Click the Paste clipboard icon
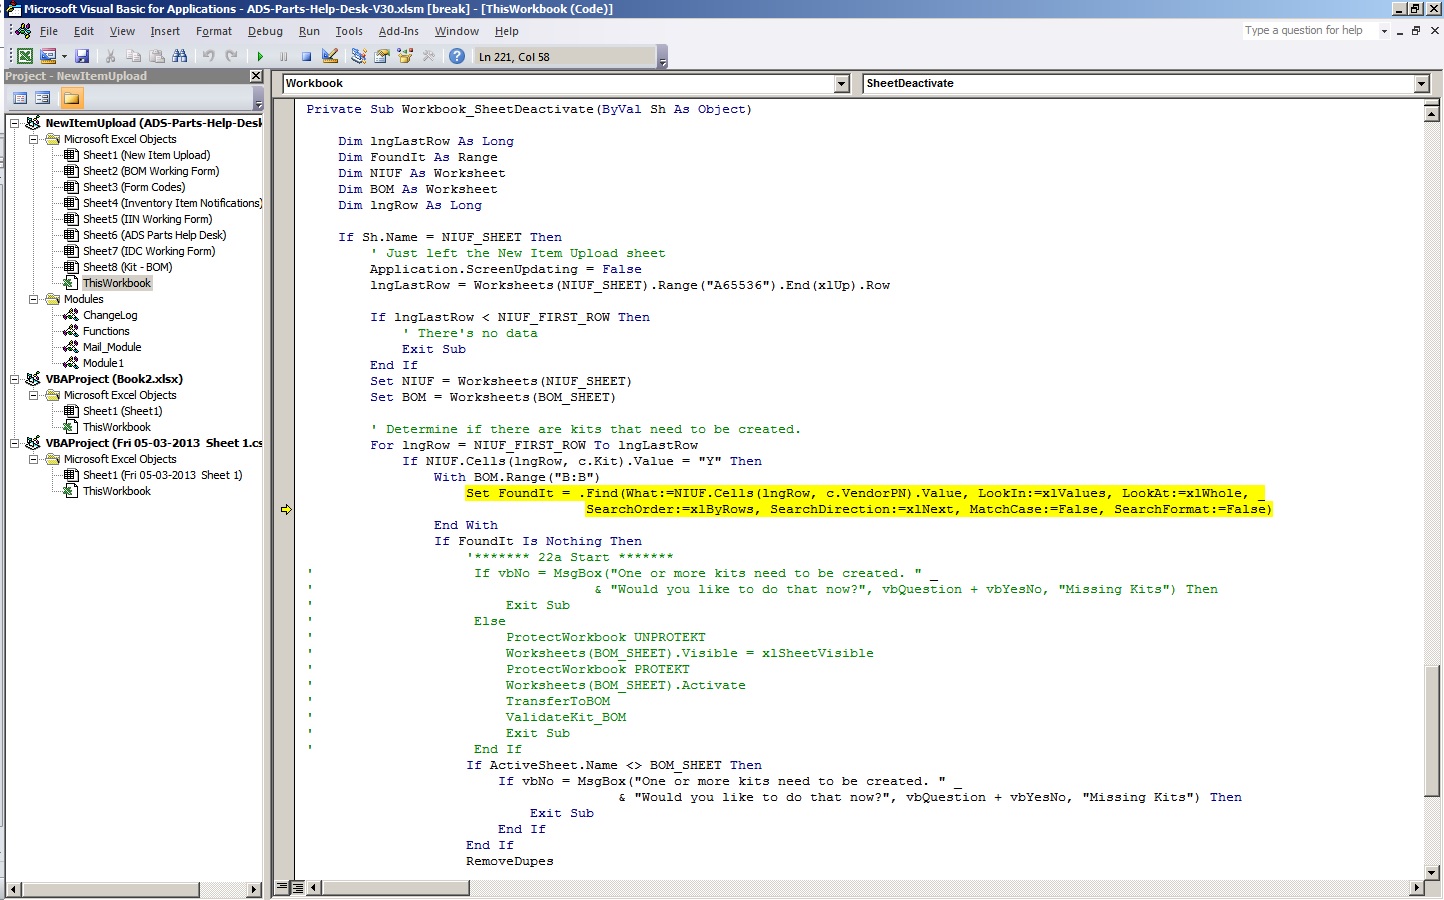The width and height of the screenshot is (1444, 900). [x=156, y=57]
